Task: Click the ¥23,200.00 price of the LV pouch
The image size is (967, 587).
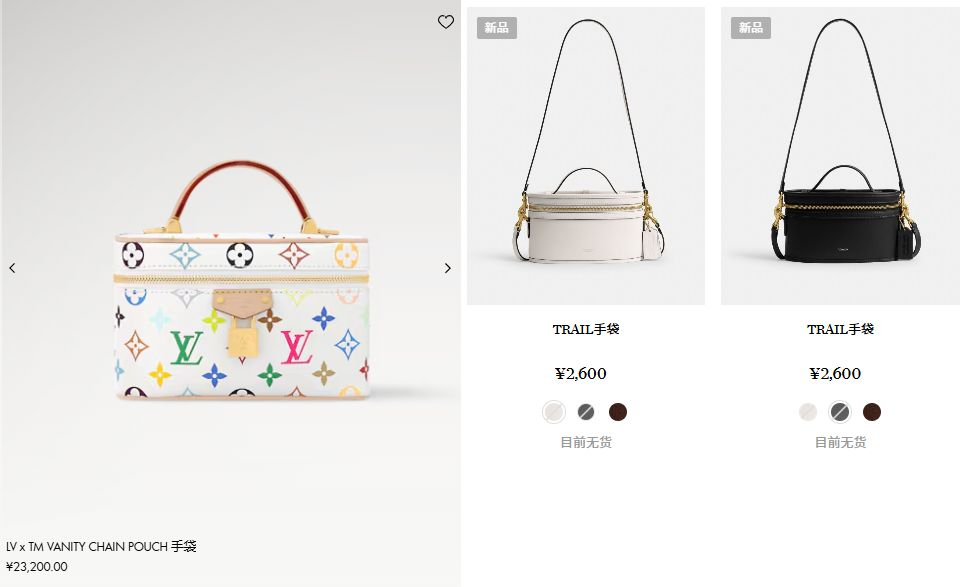Action: 37,567
